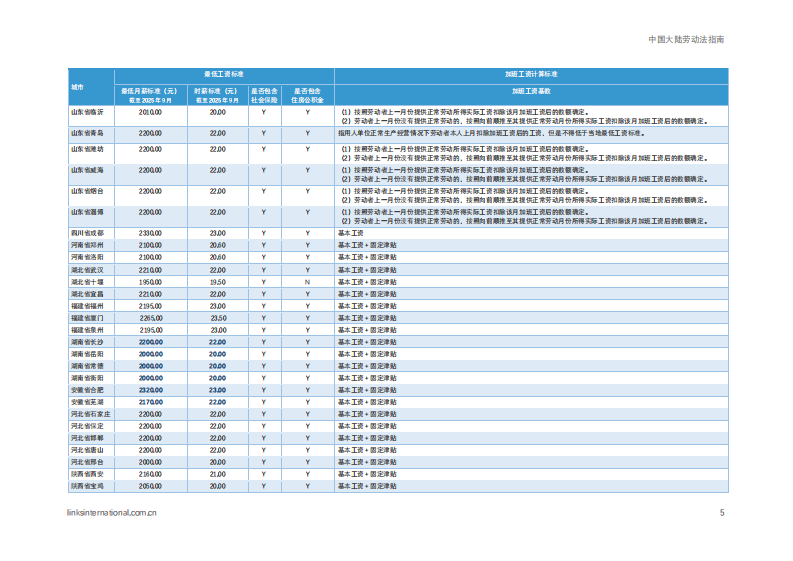Viewport: 793px width, 561px height.
Task: Select the 城市 column header
Action: click(77, 88)
